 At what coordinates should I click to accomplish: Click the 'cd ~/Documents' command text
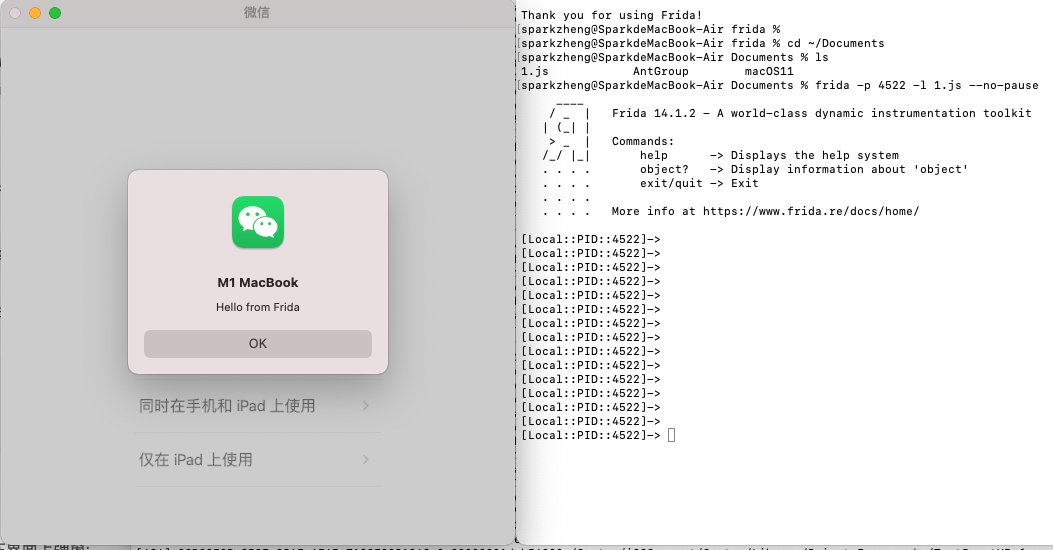pos(835,43)
